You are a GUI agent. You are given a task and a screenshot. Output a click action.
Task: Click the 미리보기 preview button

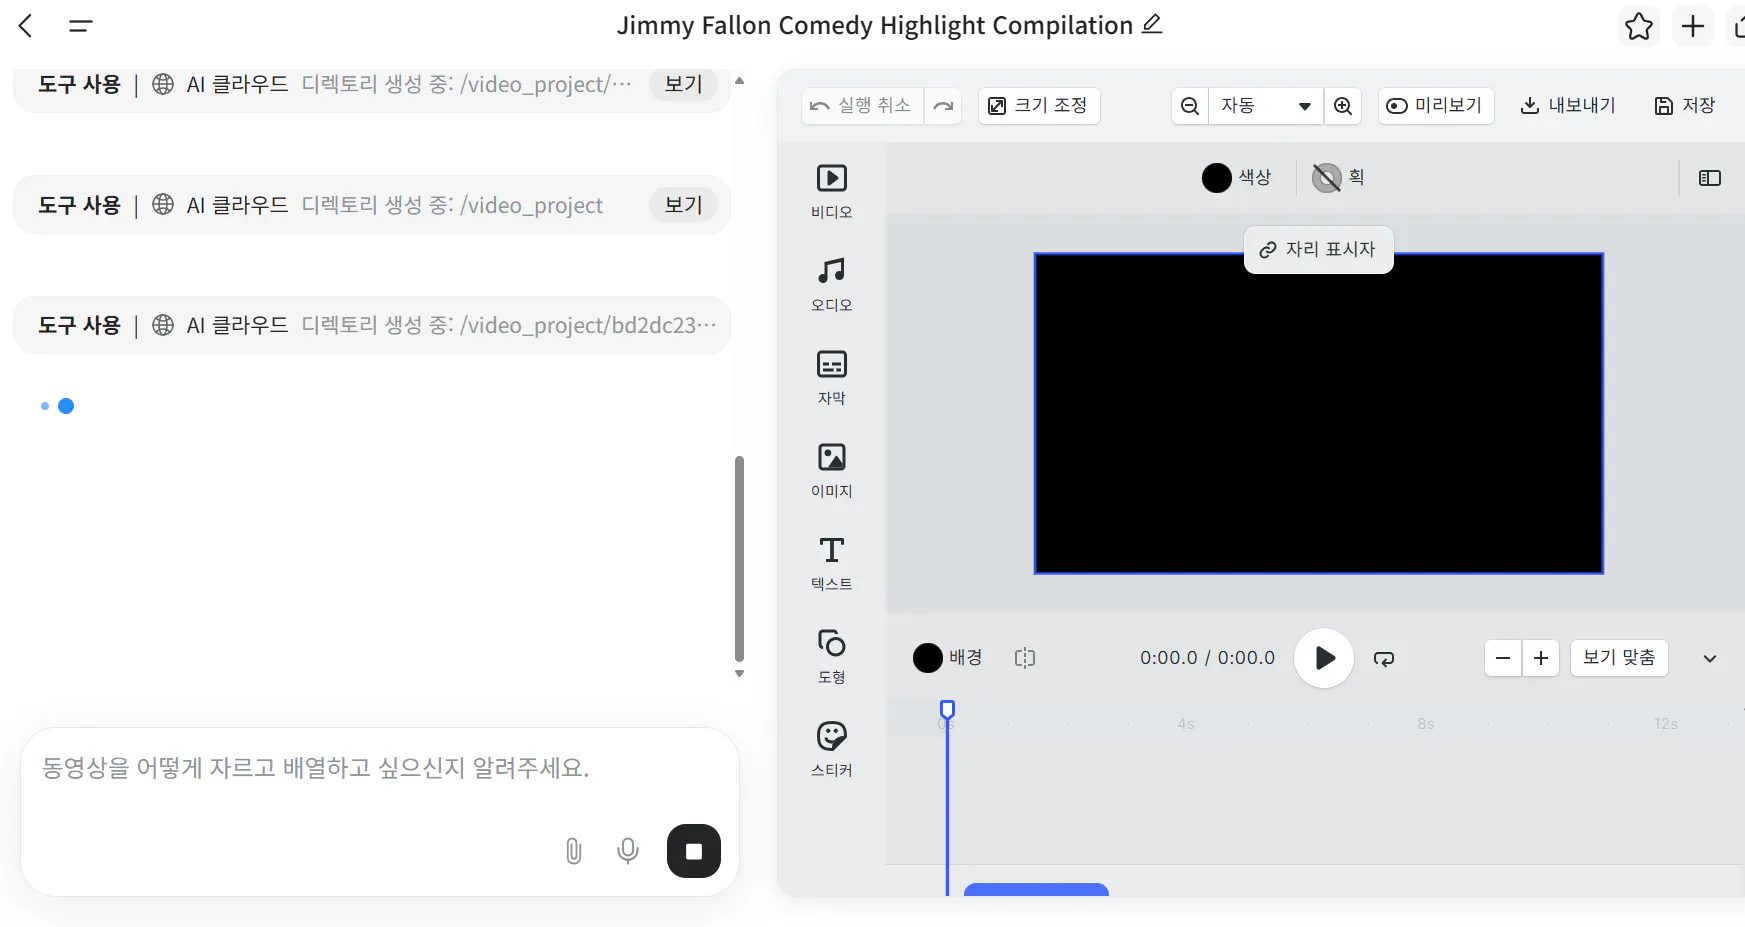pos(1436,106)
